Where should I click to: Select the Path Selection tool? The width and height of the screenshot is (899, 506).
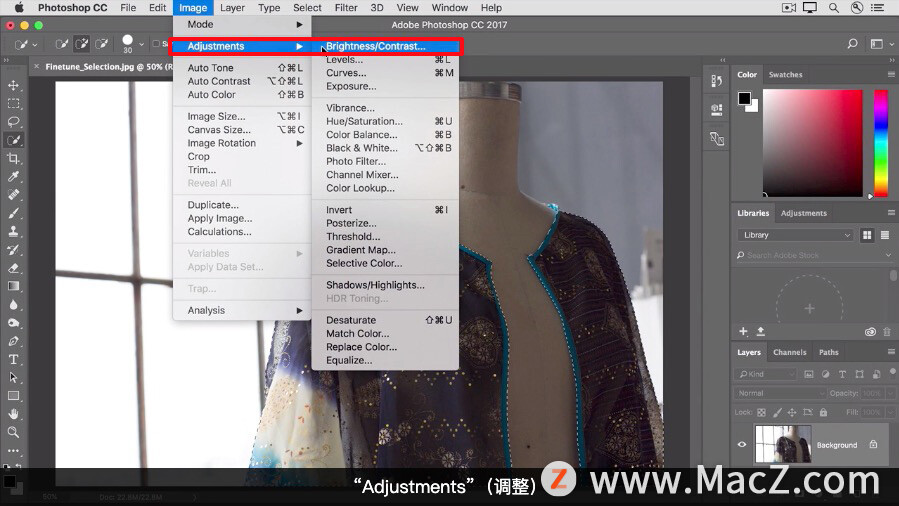pos(13,378)
